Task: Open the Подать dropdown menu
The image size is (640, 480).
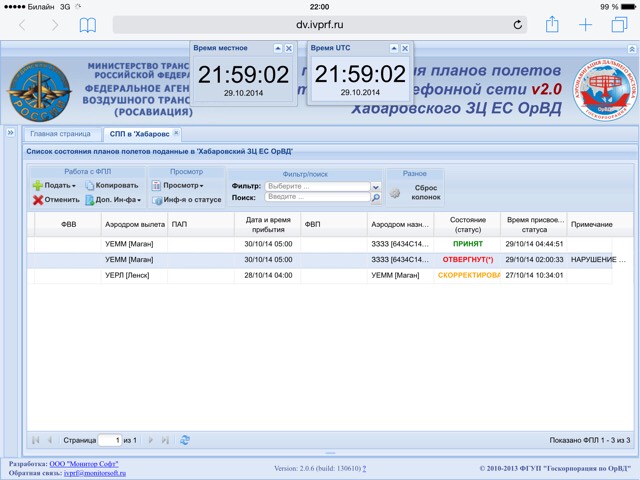Action: coord(54,185)
